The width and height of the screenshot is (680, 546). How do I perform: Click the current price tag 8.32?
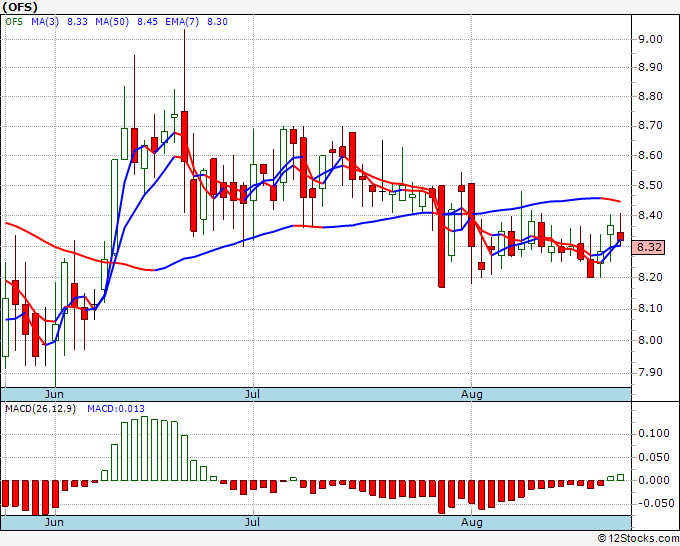tap(648, 247)
